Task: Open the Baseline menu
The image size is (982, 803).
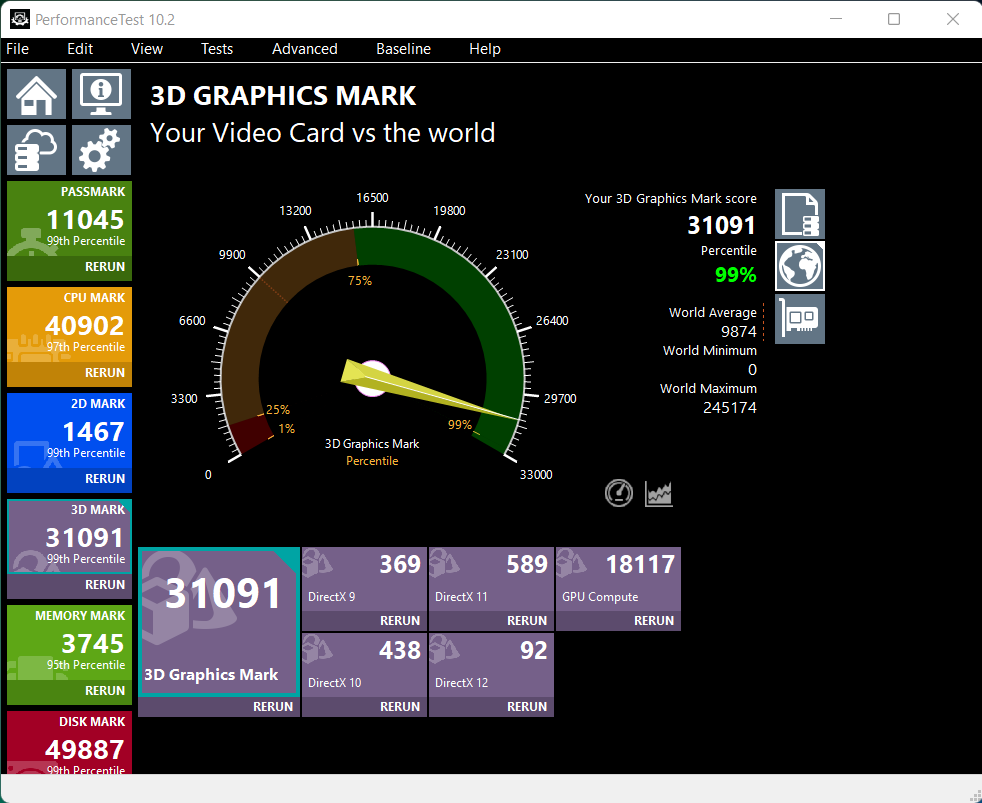Action: tap(403, 49)
